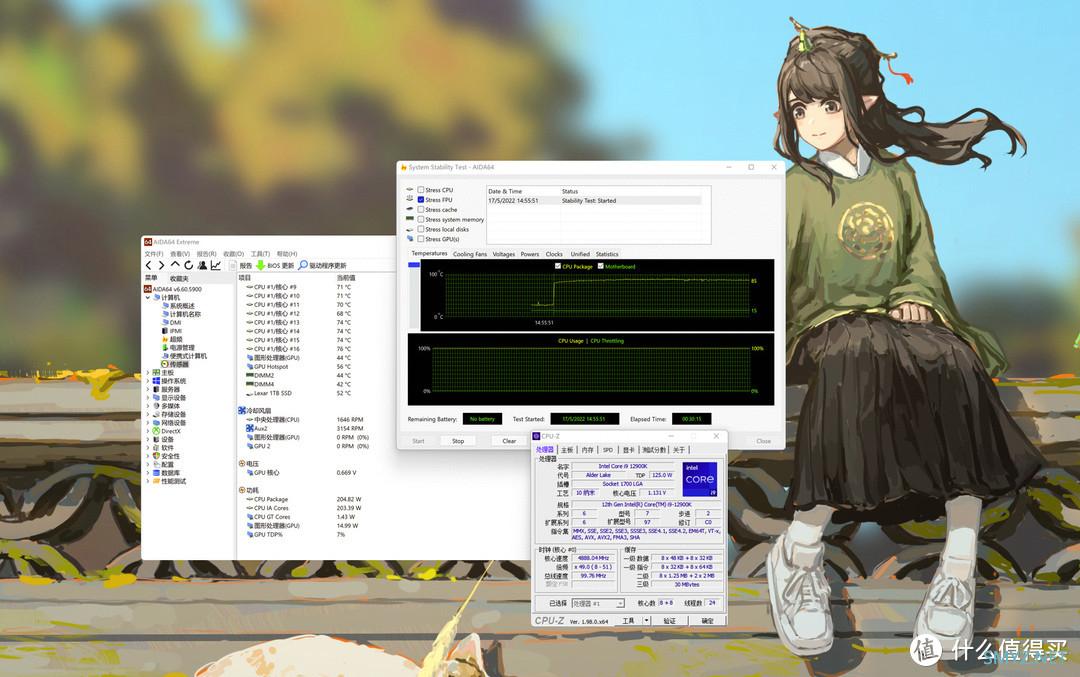Screen dimensions: 1080x677
Task: Select the Lexar 1TB SSD temperature row
Action: point(299,393)
